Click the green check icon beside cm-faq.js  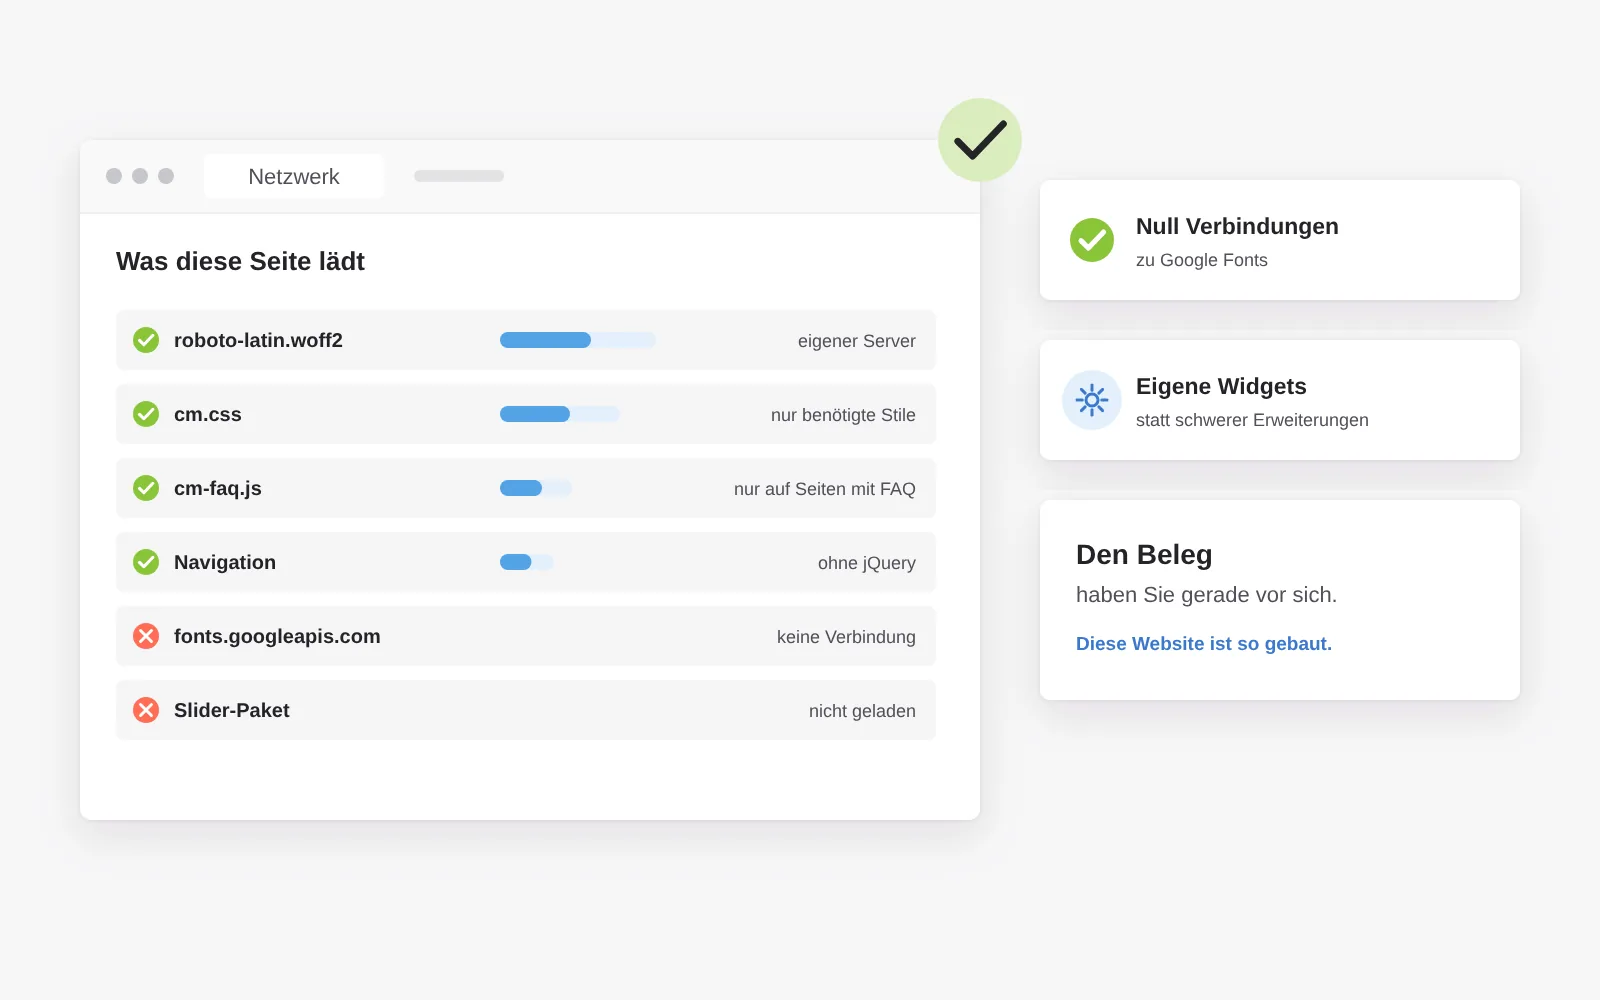(146, 488)
